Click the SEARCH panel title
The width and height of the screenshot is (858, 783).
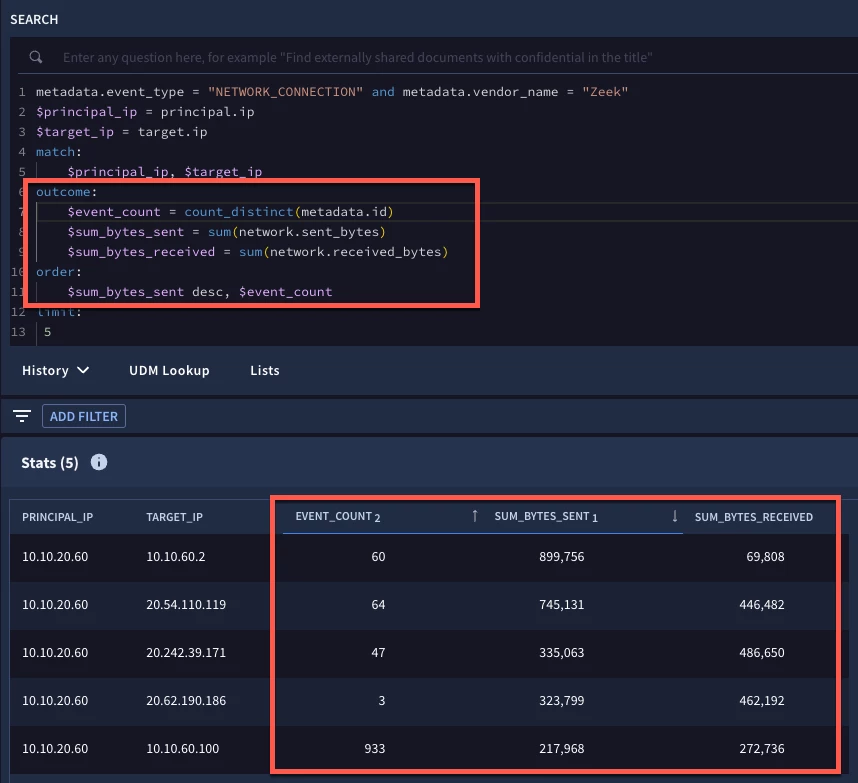34,20
